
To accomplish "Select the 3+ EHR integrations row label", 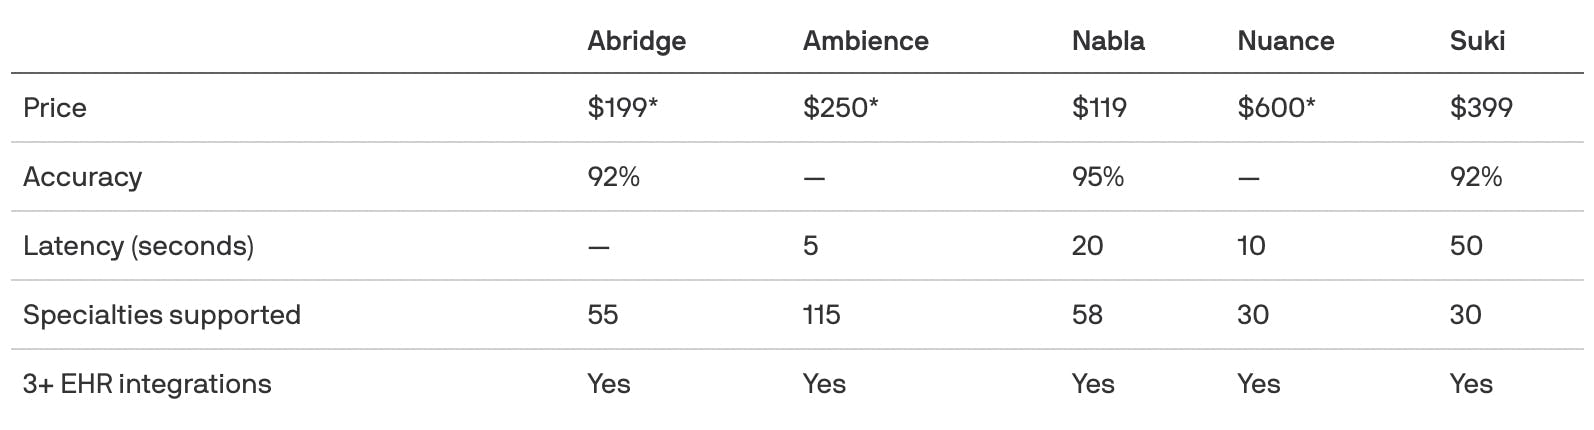I will pos(147,384).
